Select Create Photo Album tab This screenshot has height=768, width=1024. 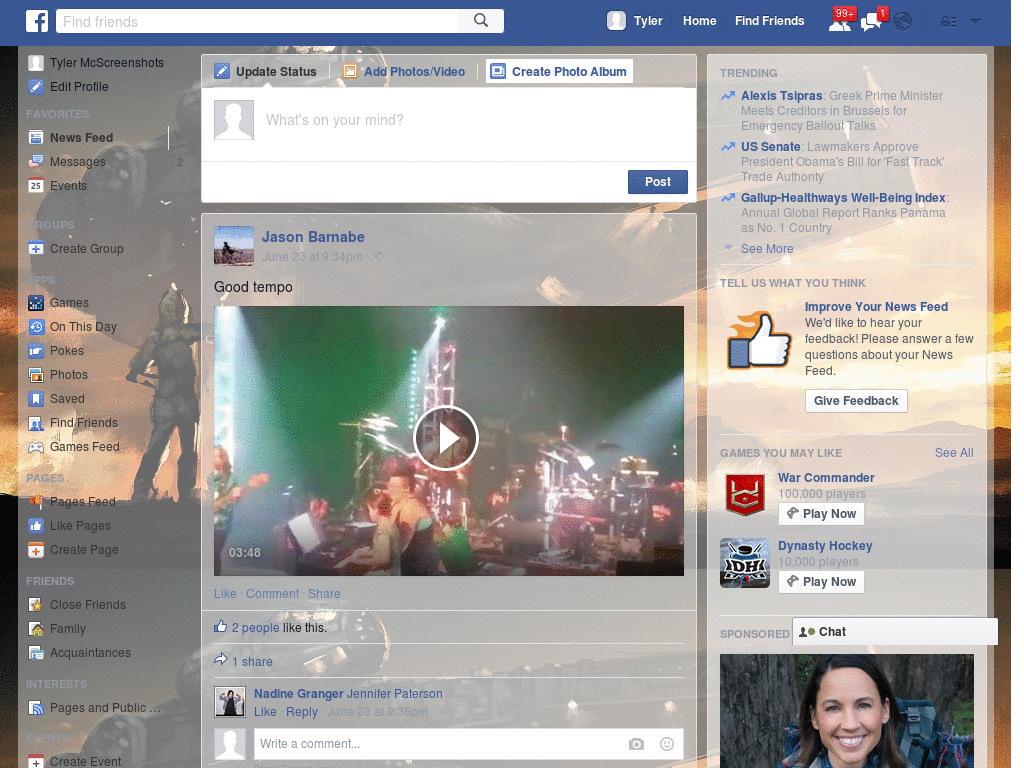click(559, 71)
